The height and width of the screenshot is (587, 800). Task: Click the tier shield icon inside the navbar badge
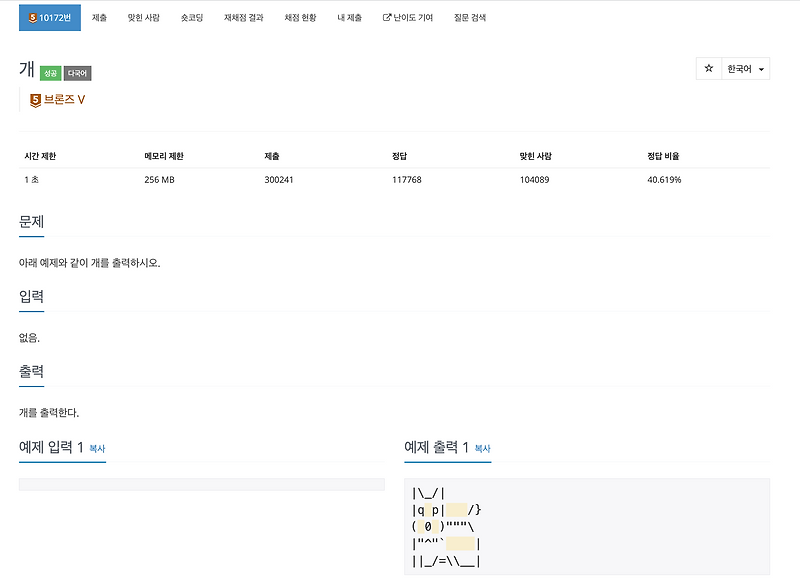[32, 17]
